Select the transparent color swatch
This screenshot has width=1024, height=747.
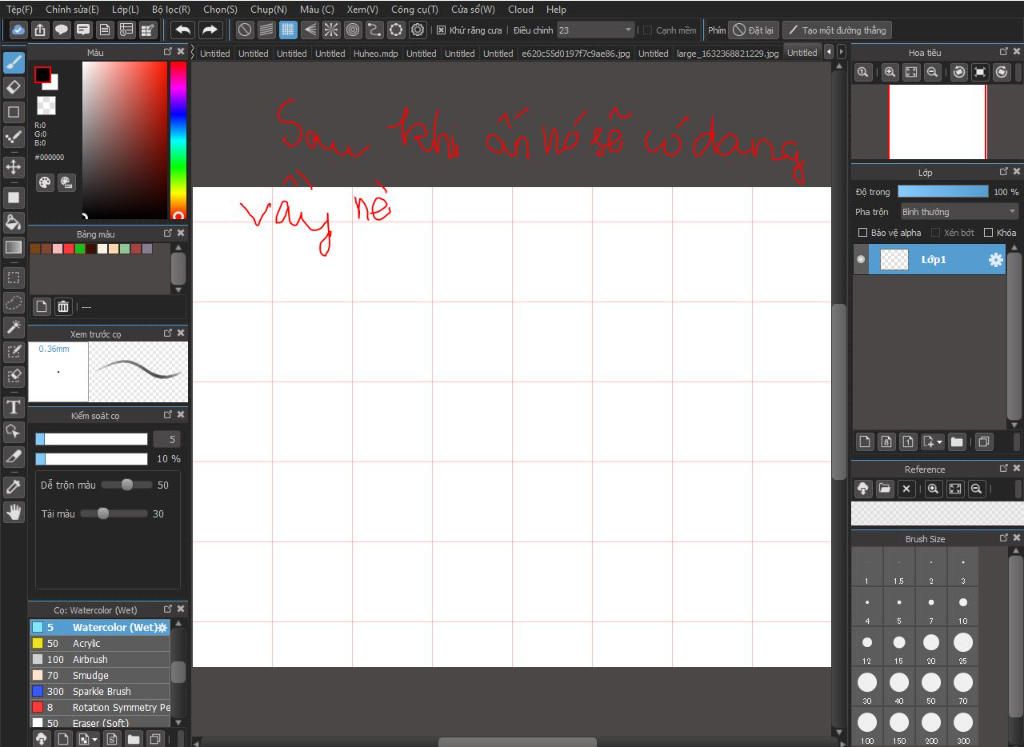click(x=46, y=105)
